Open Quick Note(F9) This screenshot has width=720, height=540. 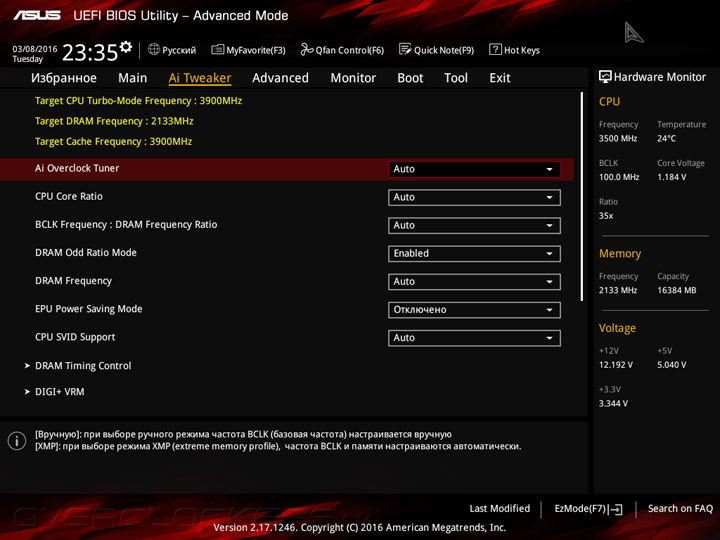click(436, 50)
